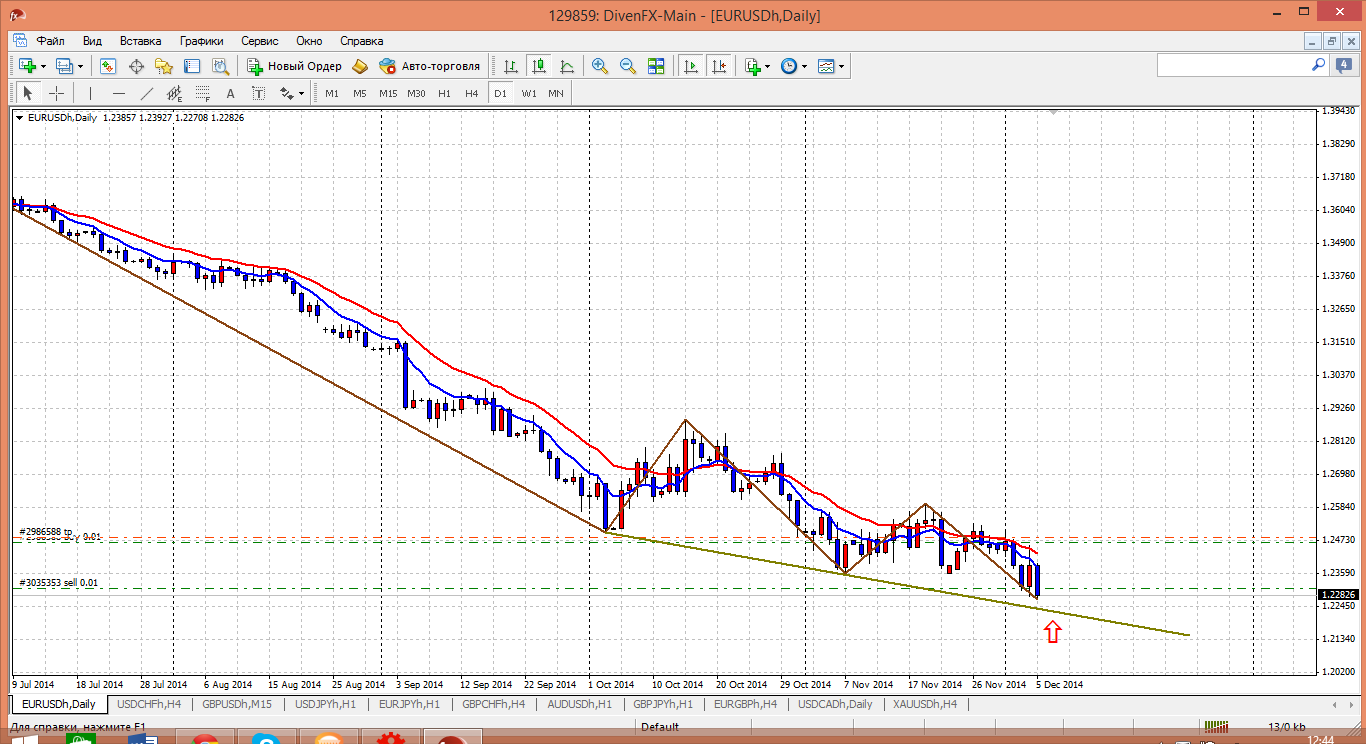The image size is (1369, 744).
Task: Click the search input field
Action: 1234,65
